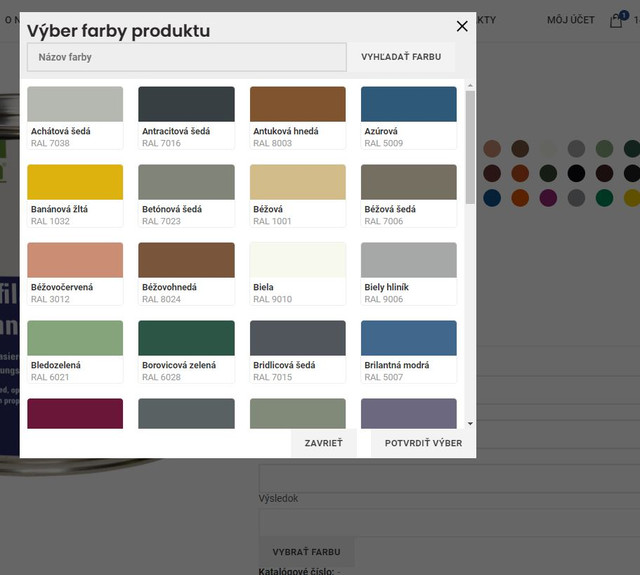This screenshot has width=640, height=575.
Task: Click VYBRAŤ FARBU button on background page
Action: pyautogui.click(x=307, y=552)
